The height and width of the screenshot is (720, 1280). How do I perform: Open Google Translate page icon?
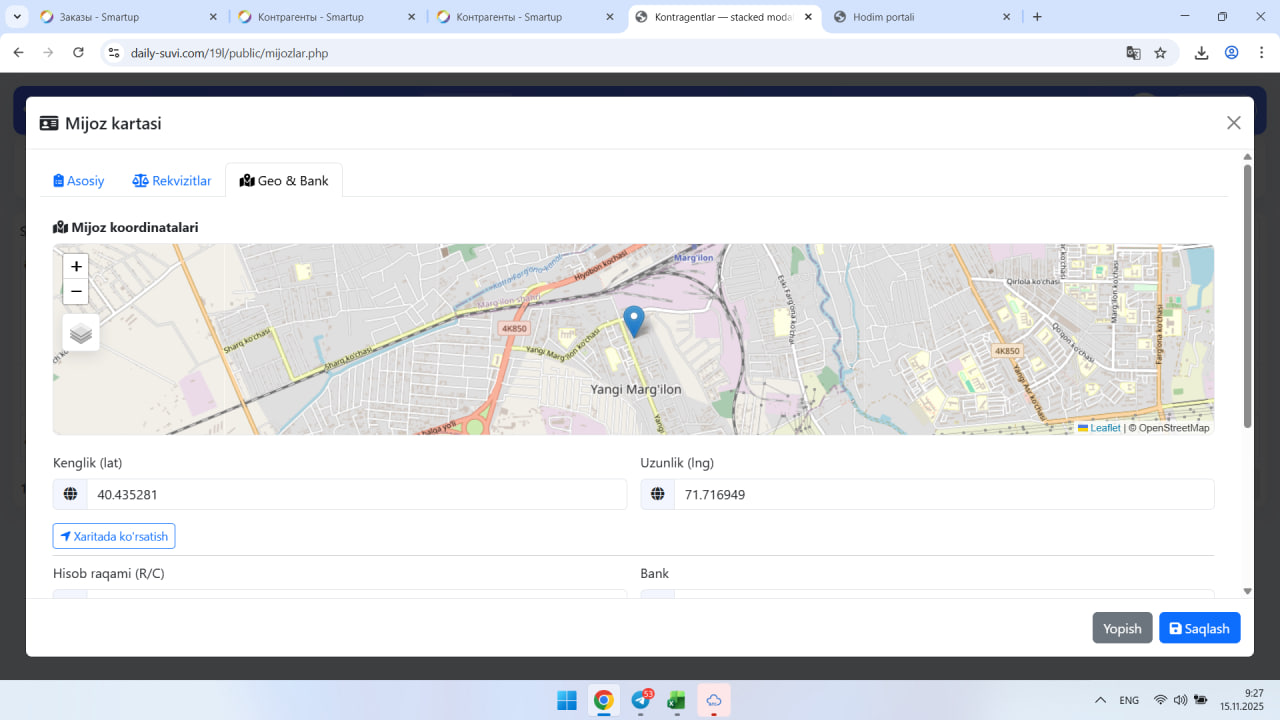tap(1133, 53)
